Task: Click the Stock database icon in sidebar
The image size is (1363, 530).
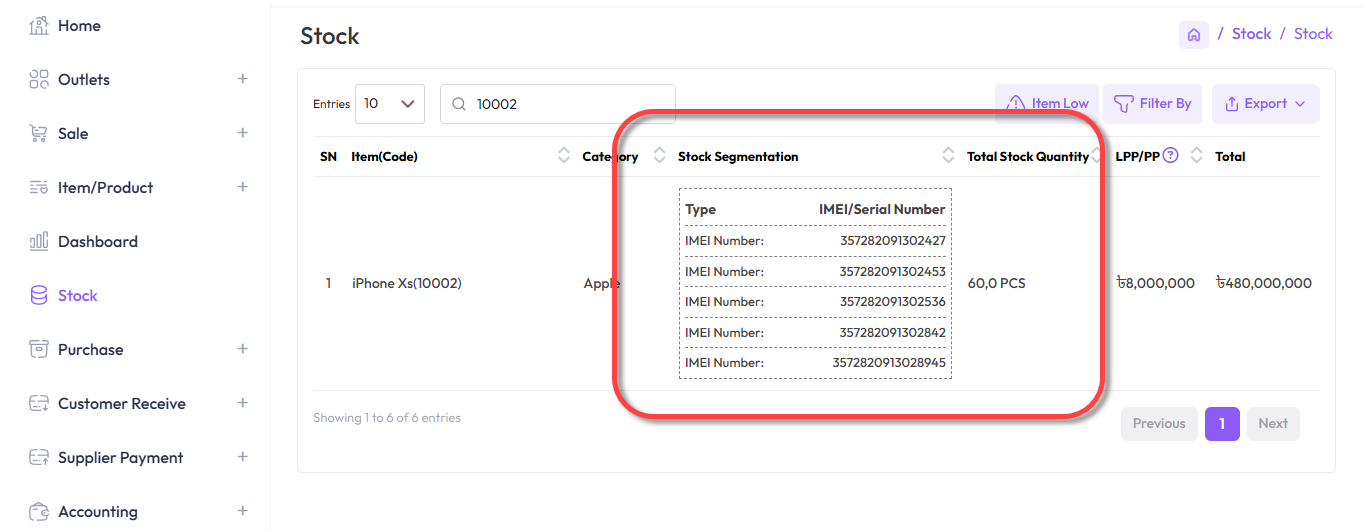Action: tap(39, 296)
